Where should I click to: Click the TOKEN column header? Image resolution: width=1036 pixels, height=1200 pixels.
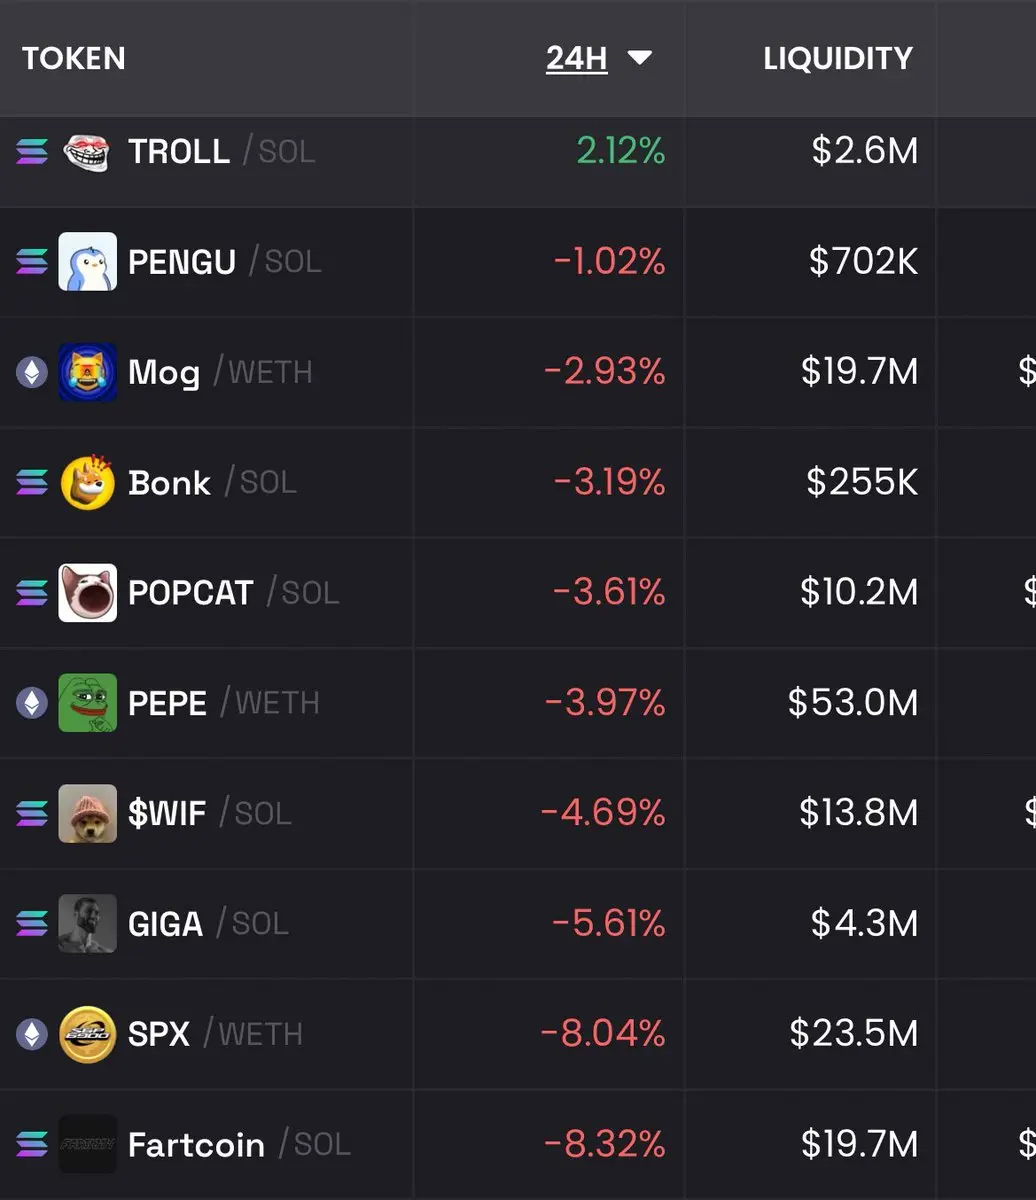point(74,58)
